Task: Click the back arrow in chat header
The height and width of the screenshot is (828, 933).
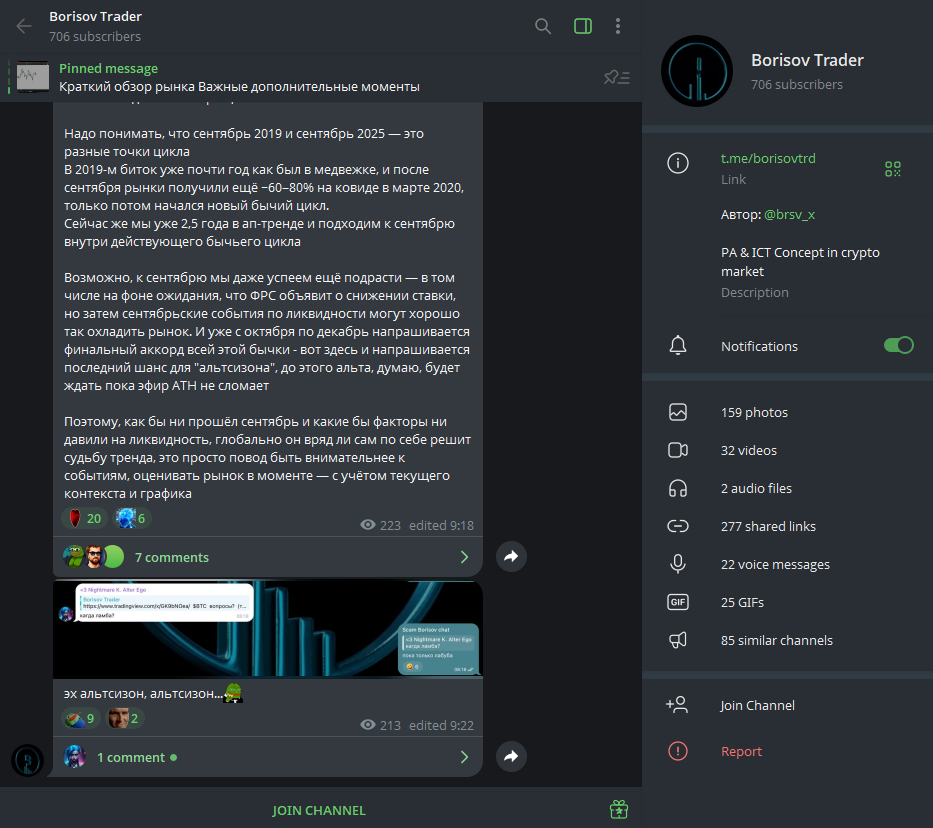Action: [x=24, y=26]
